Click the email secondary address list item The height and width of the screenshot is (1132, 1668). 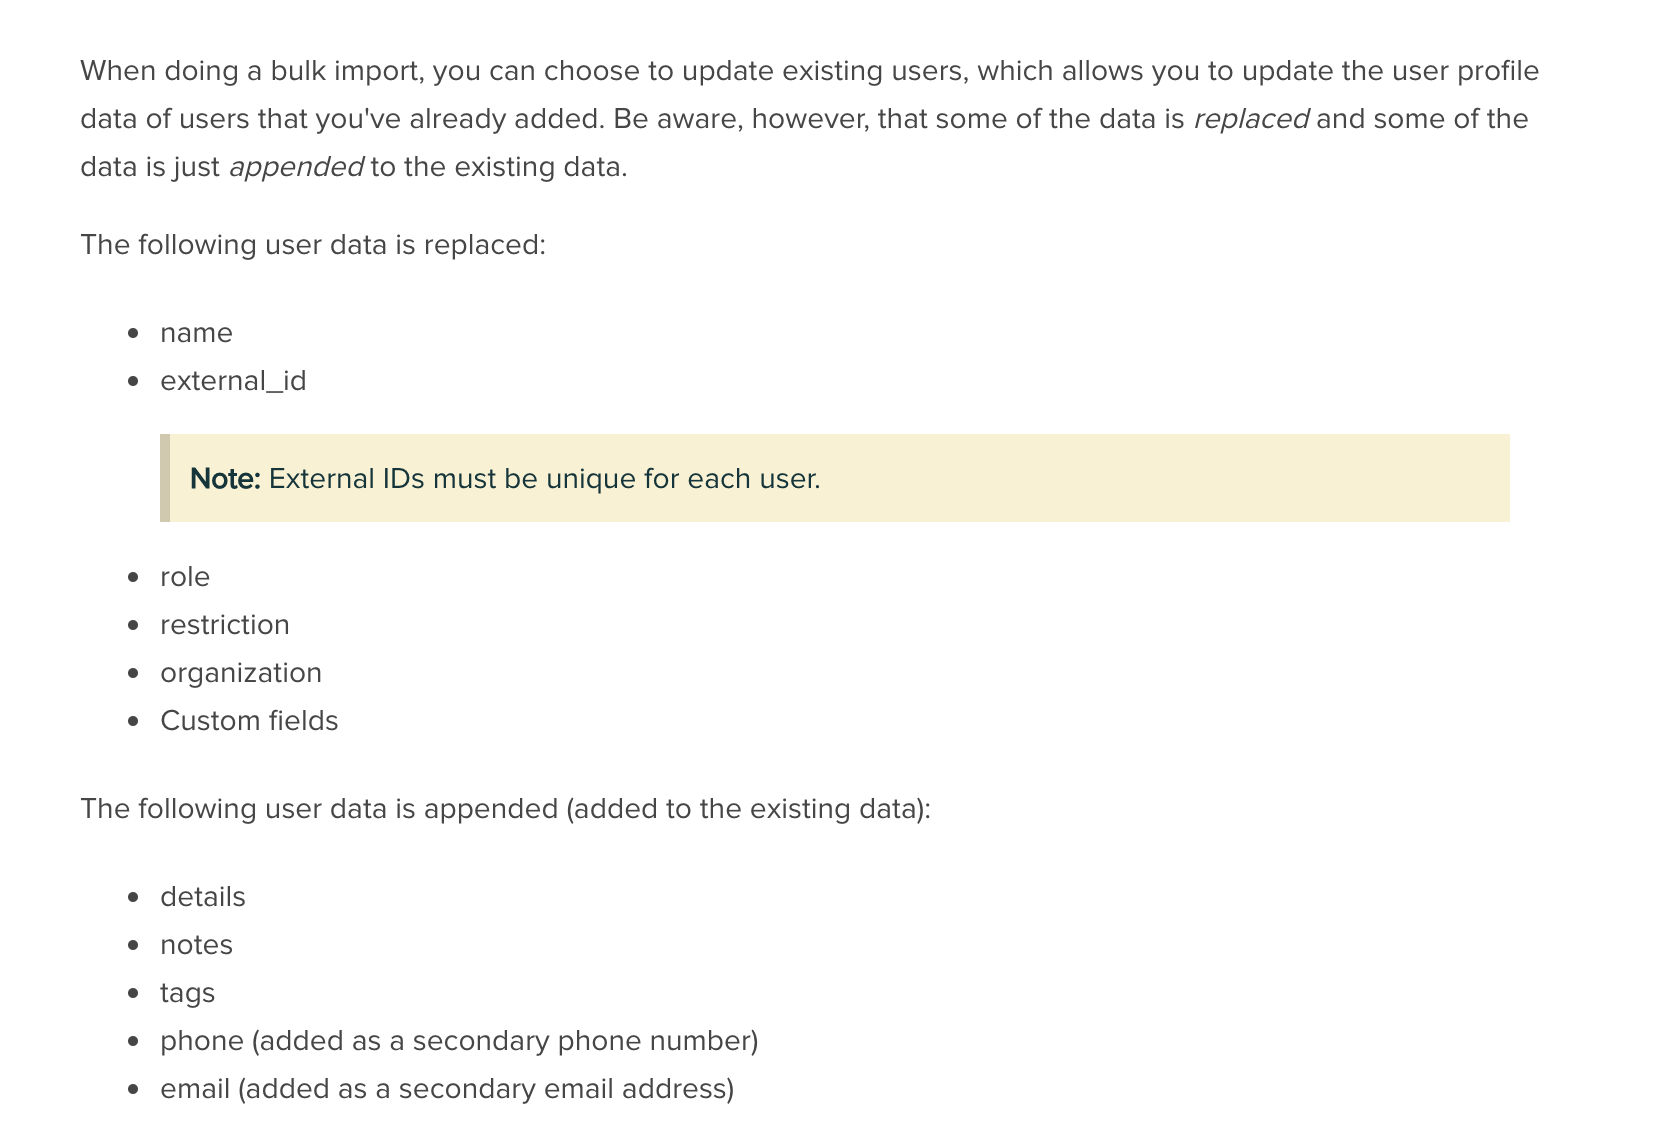pyautogui.click(x=447, y=1089)
